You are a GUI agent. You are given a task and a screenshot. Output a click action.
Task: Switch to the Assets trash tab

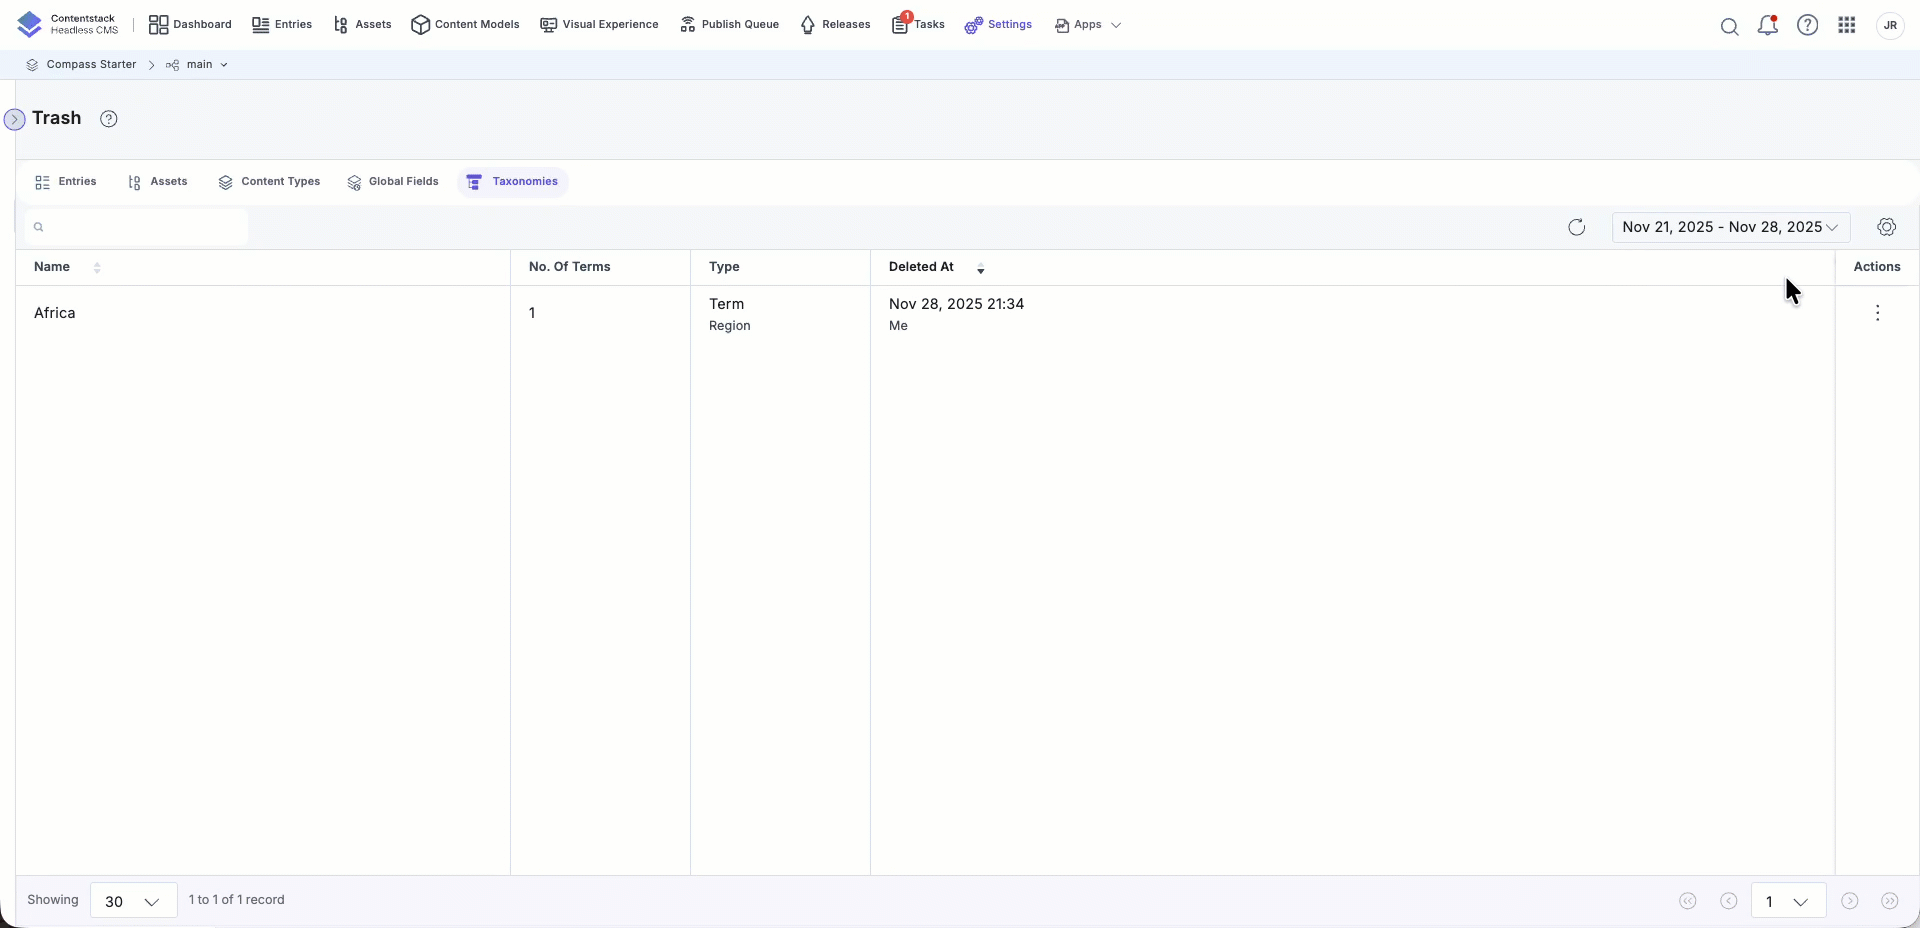pos(158,182)
